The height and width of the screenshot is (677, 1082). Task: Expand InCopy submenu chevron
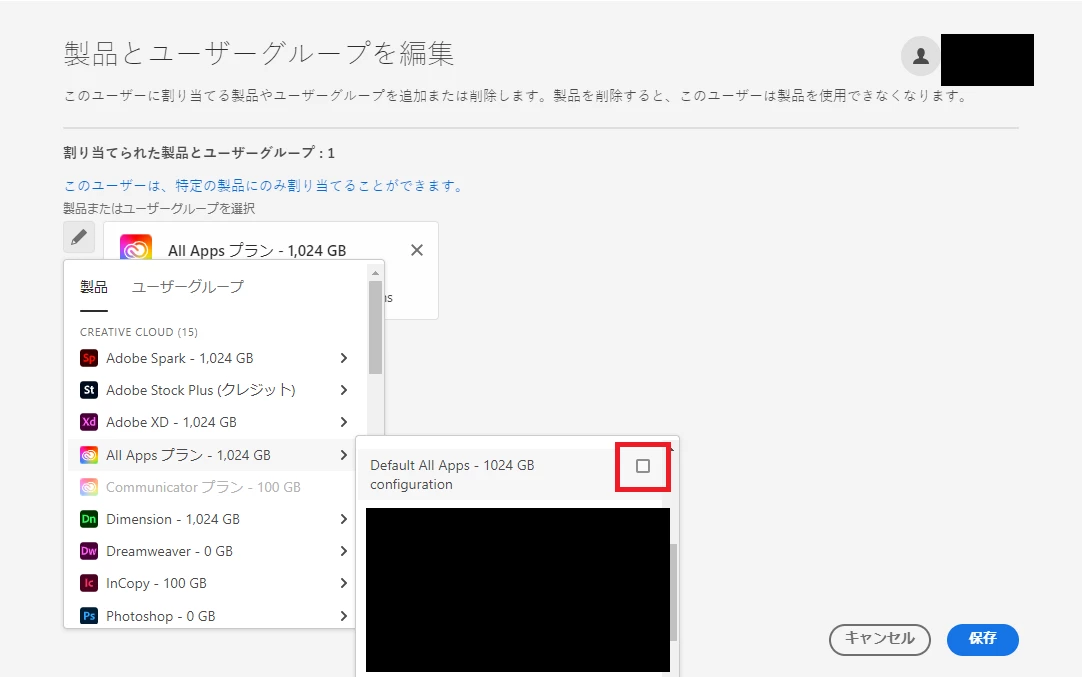point(344,583)
